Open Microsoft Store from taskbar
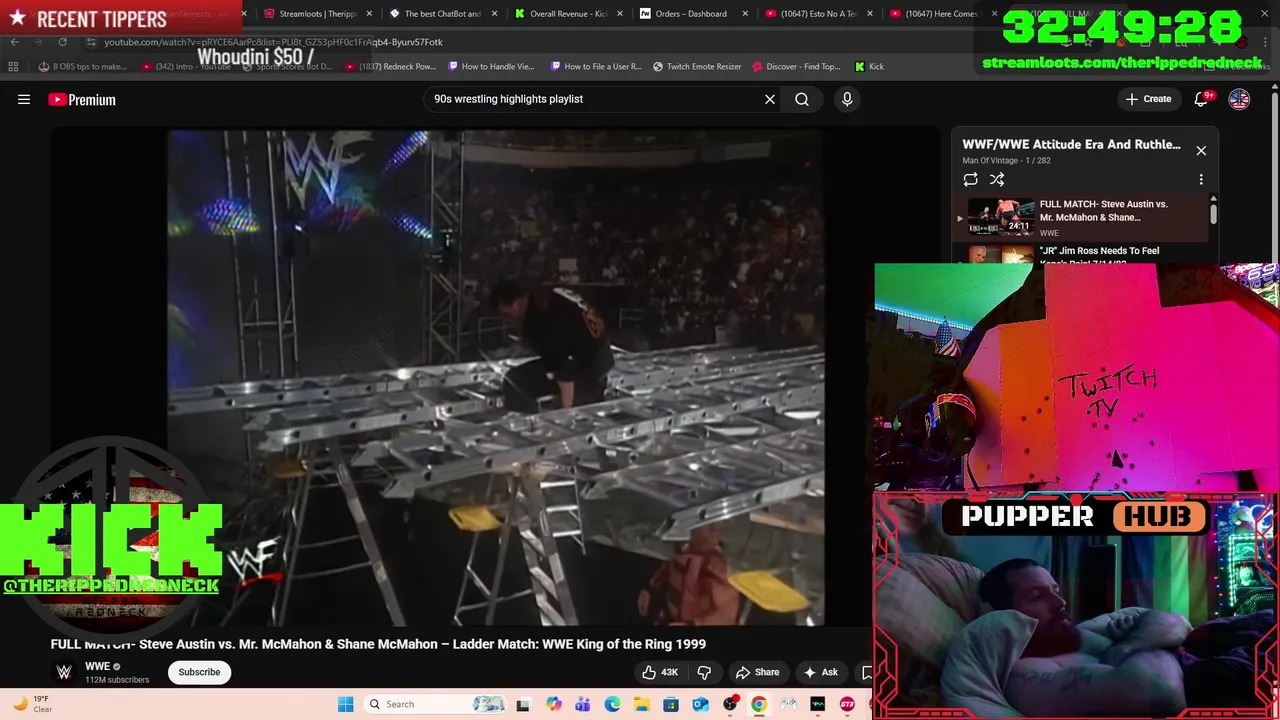 671,704
